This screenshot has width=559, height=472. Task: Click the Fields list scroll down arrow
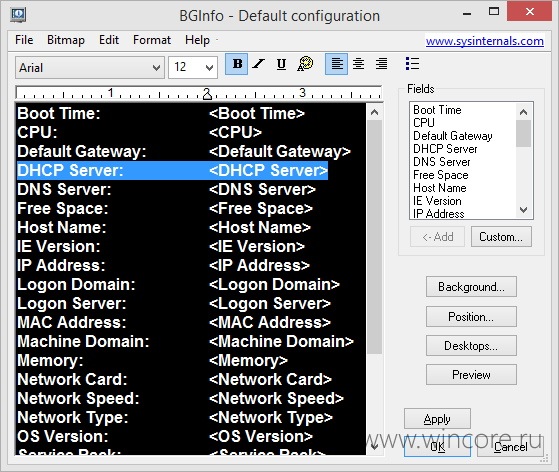tap(523, 210)
